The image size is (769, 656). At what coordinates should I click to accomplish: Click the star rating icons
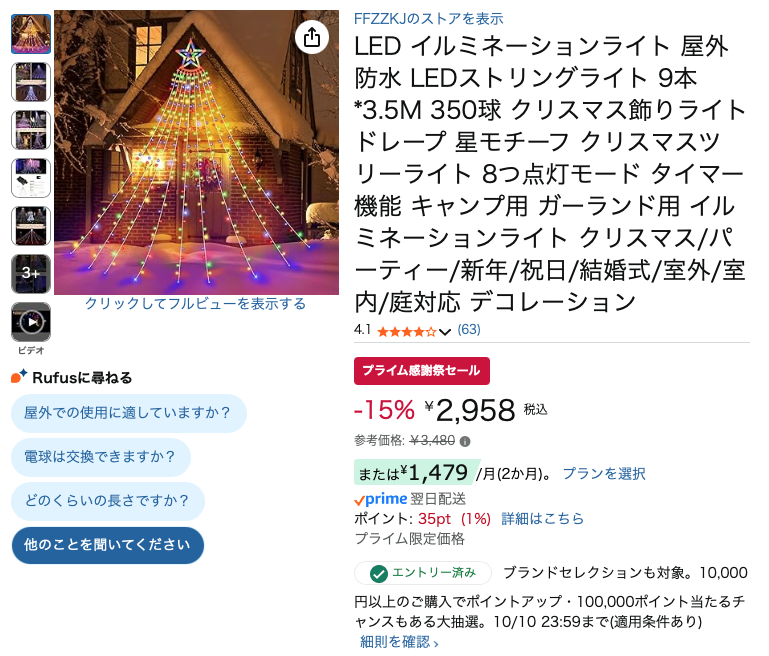[x=407, y=332]
